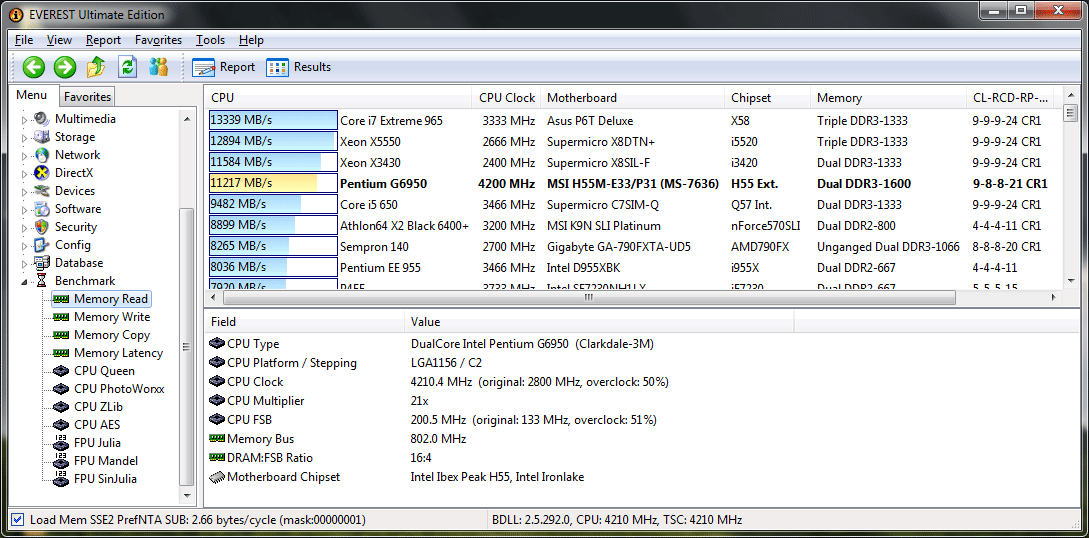
Task: Click the CPU ZLib processor icon
Action: coord(61,407)
